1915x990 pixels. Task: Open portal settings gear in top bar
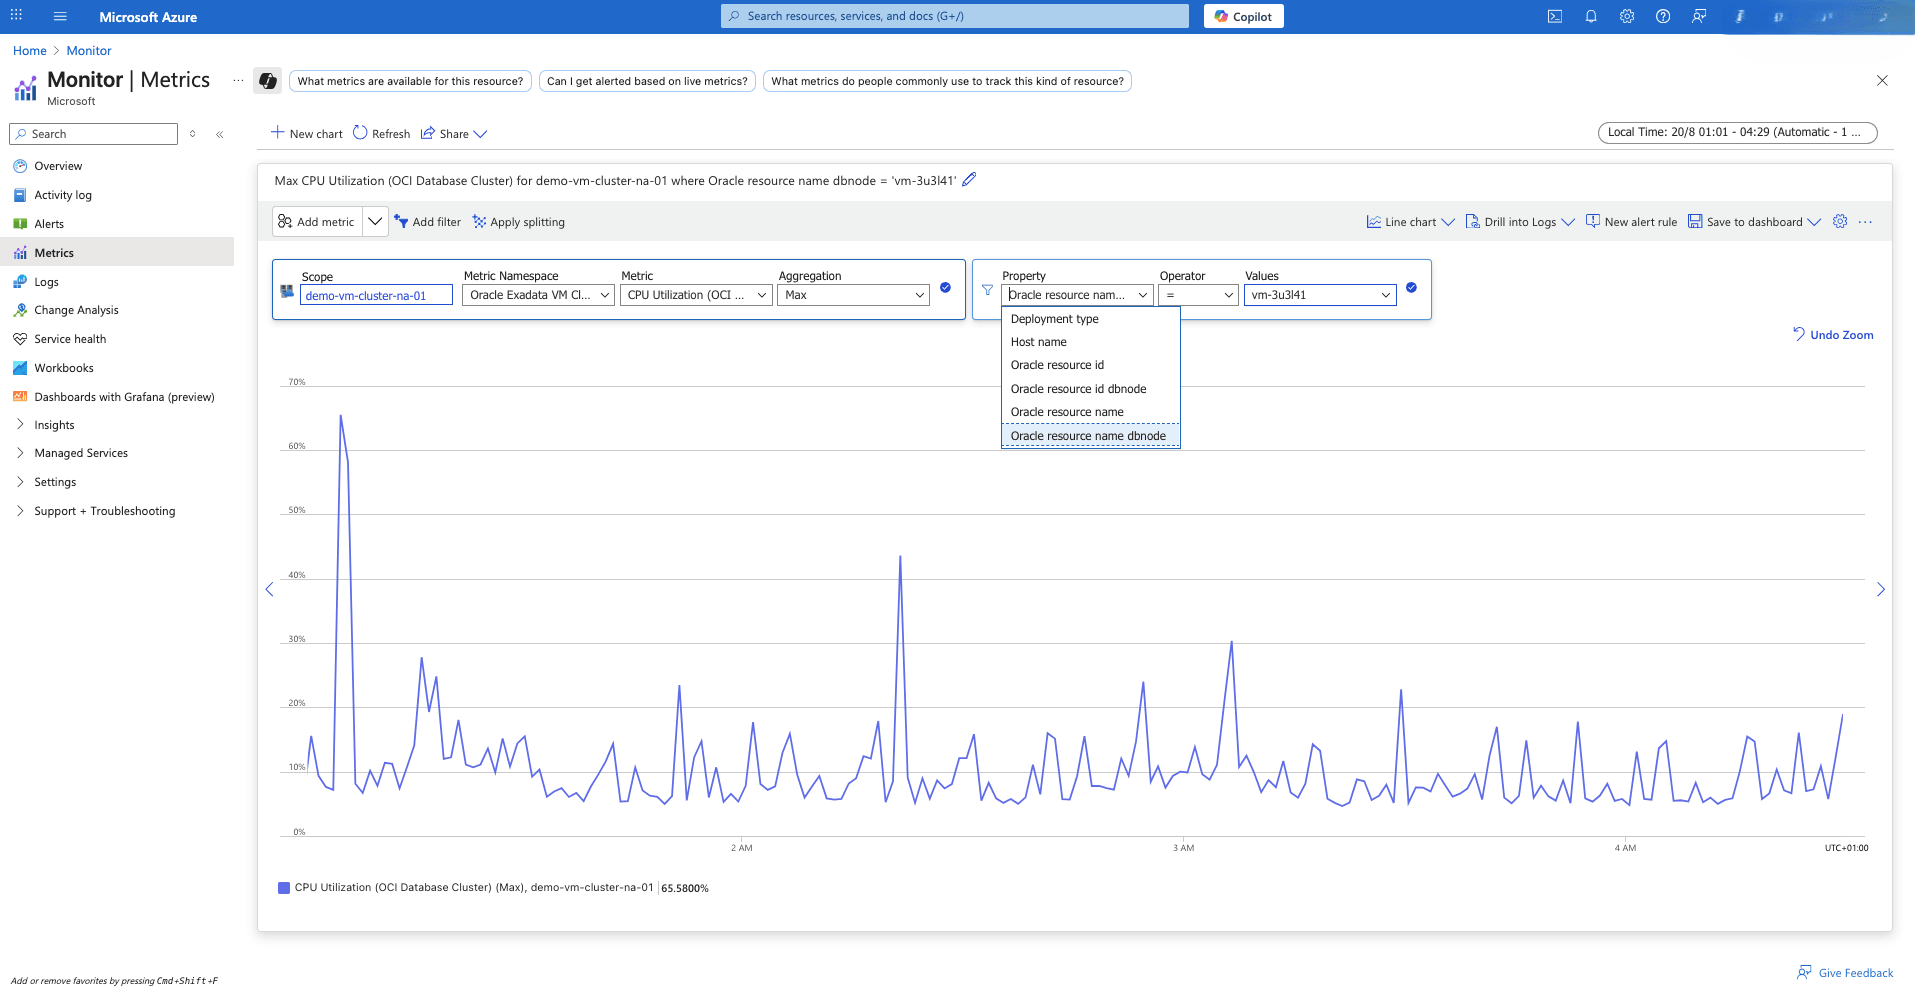click(x=1627, y=16)
